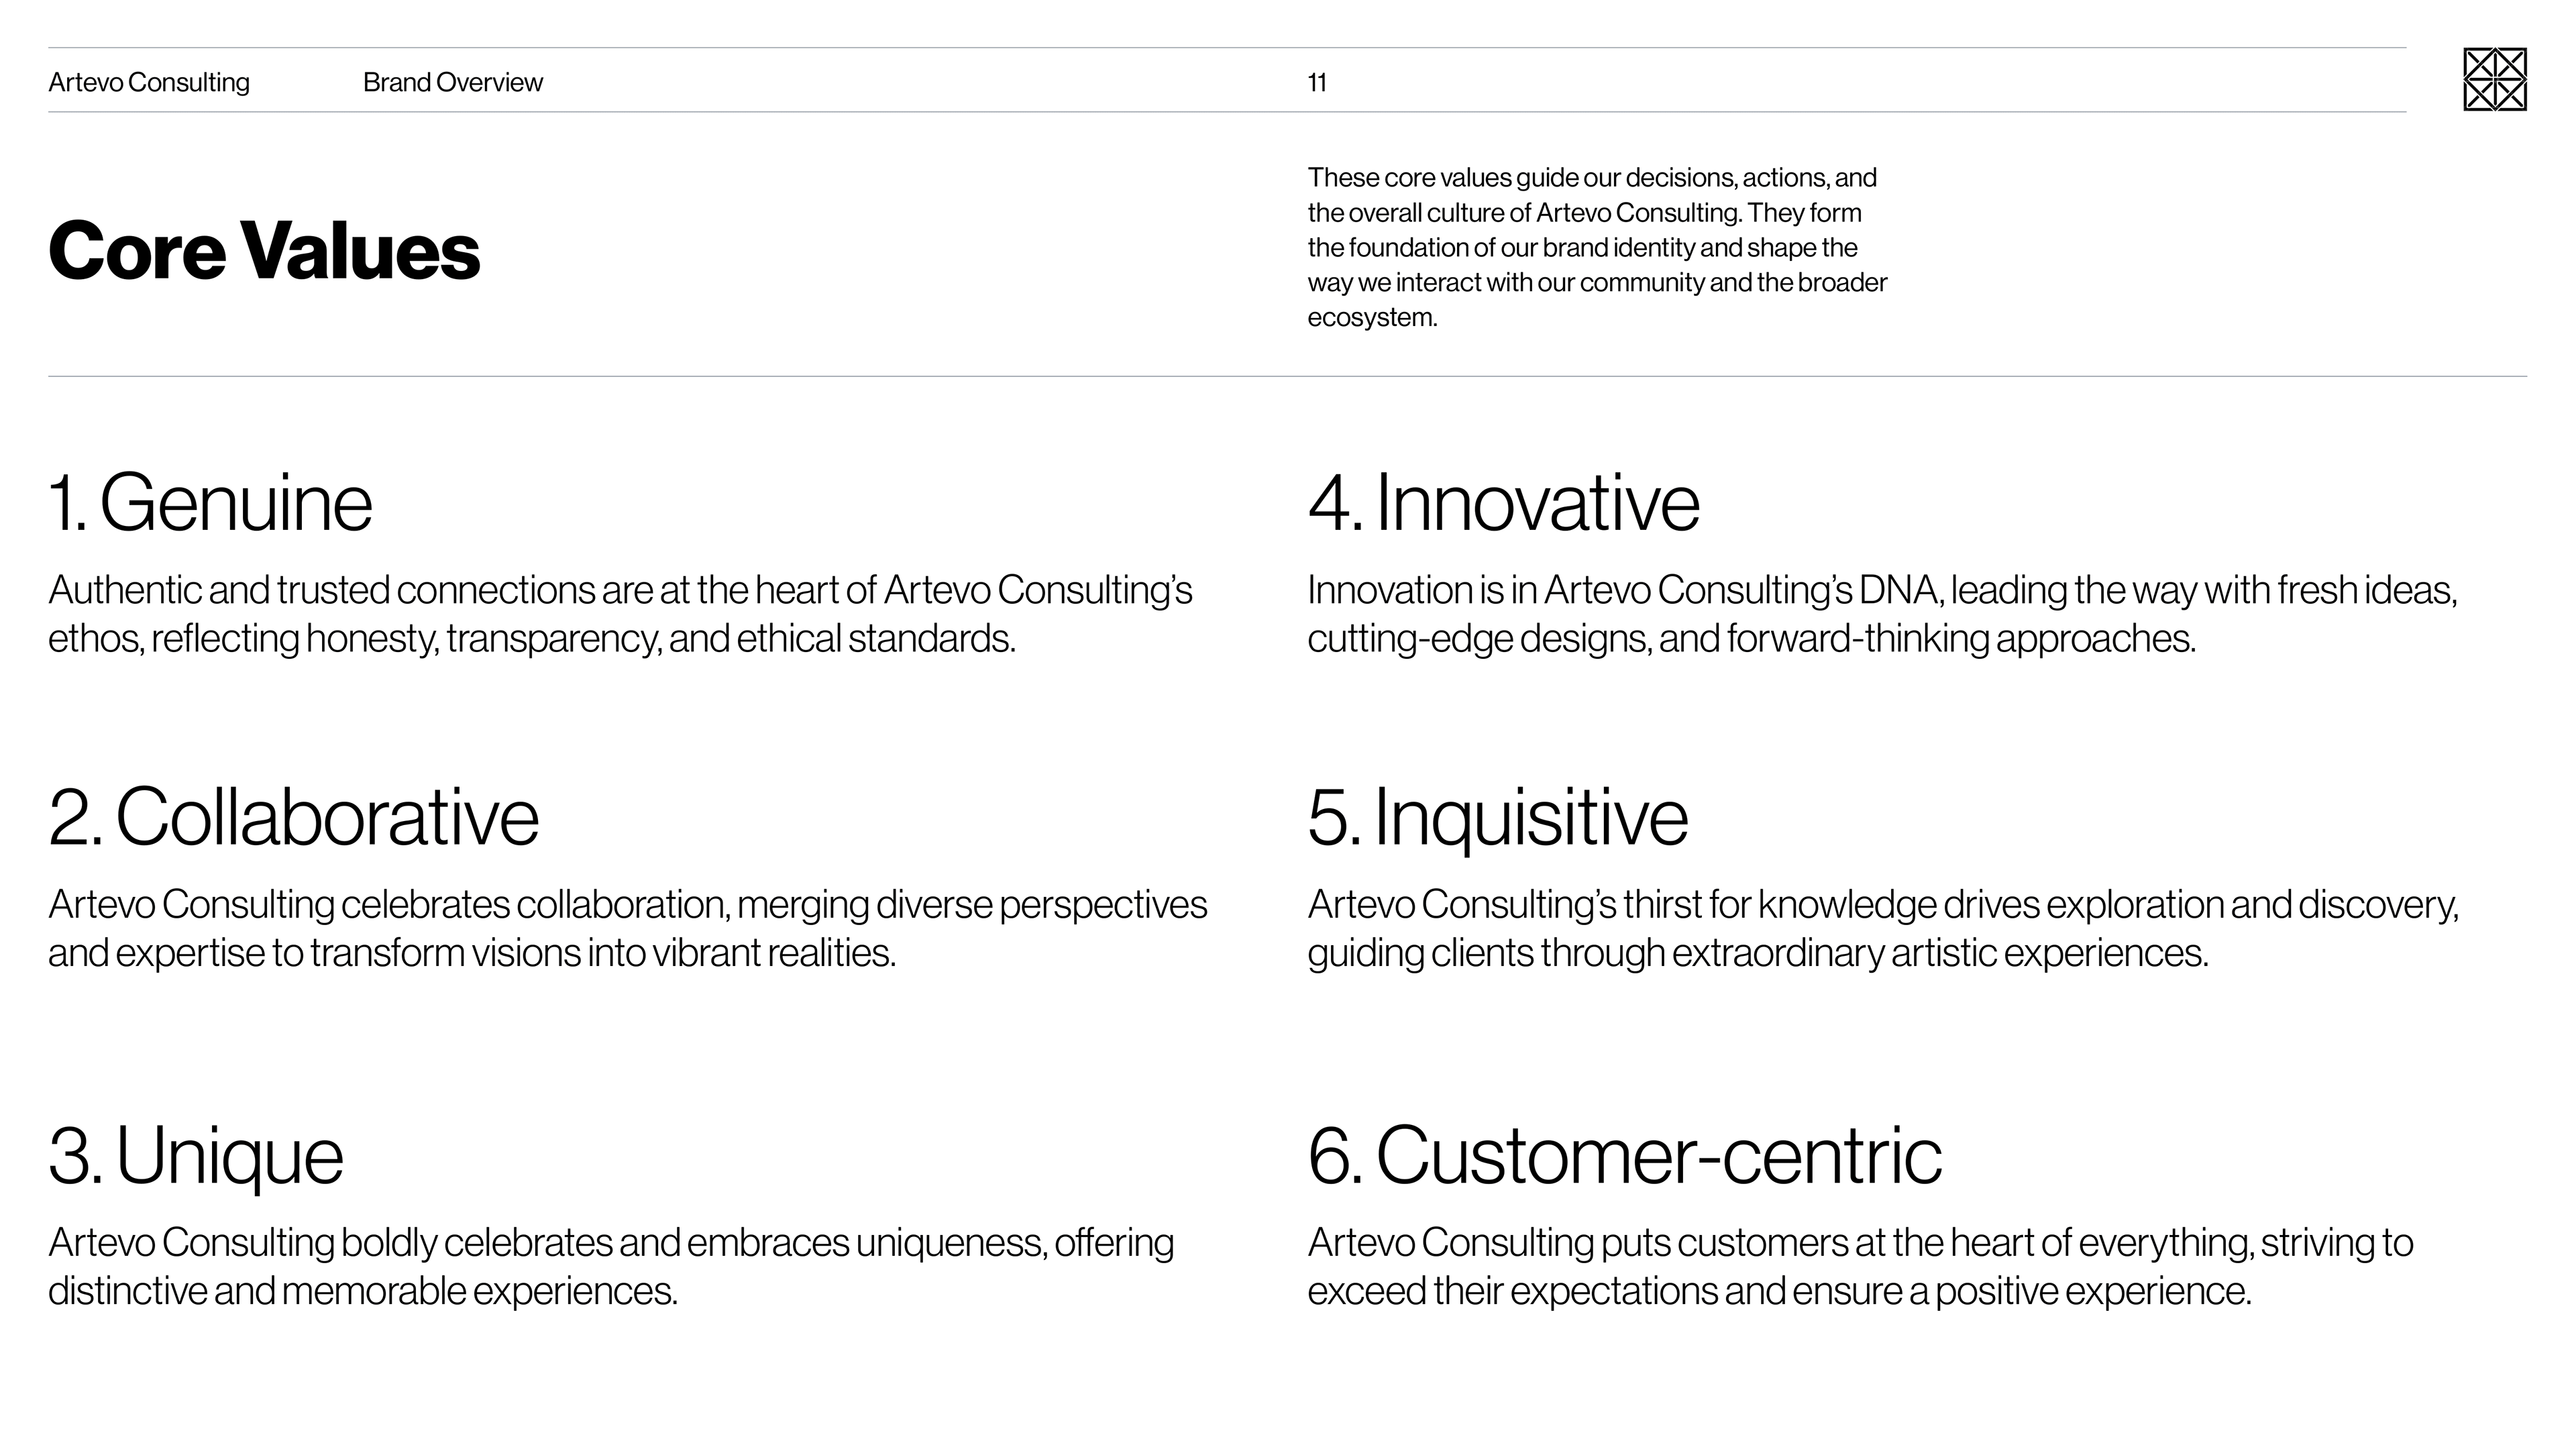The height and width of the screenshot is (1449, 2576).
Task: Click the description about thirst for knowledge
Action: click(1882, 928)
